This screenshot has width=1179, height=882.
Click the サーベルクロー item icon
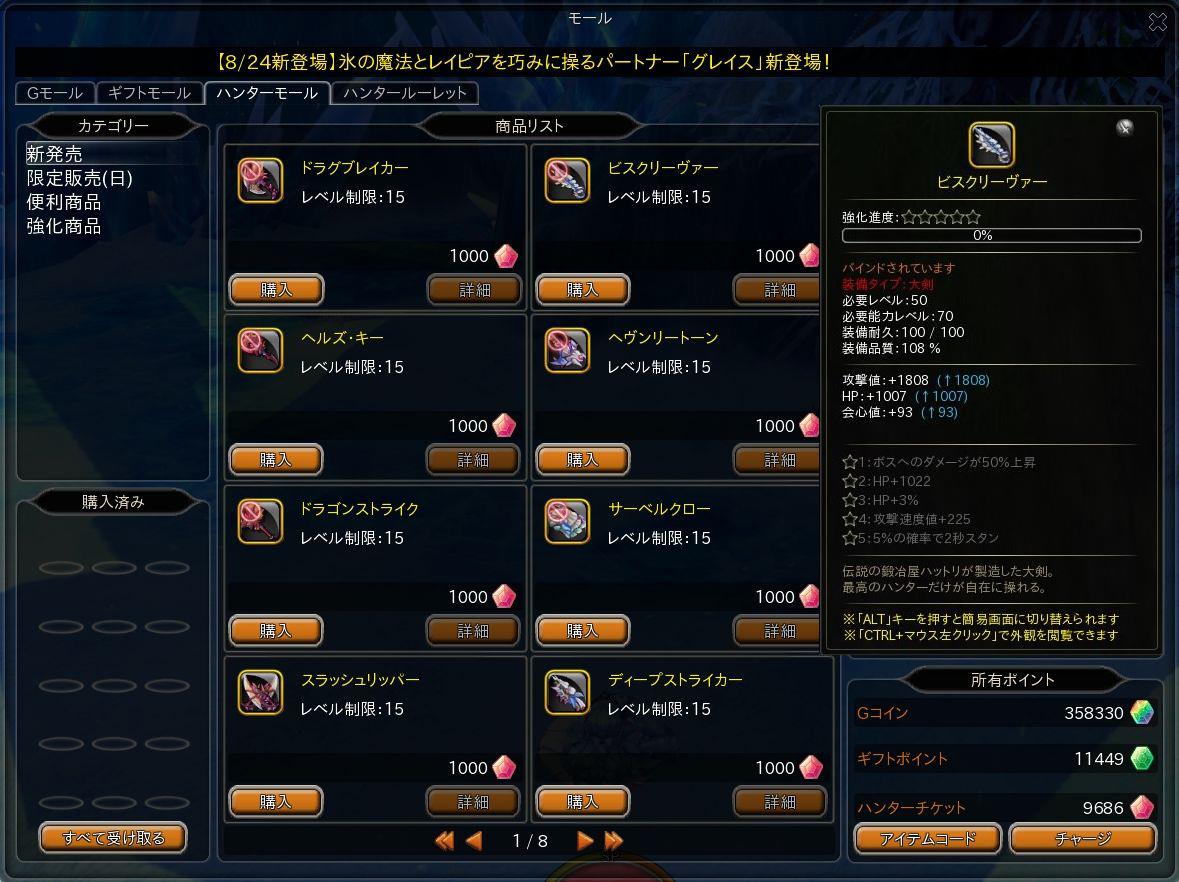pos(567,521)
